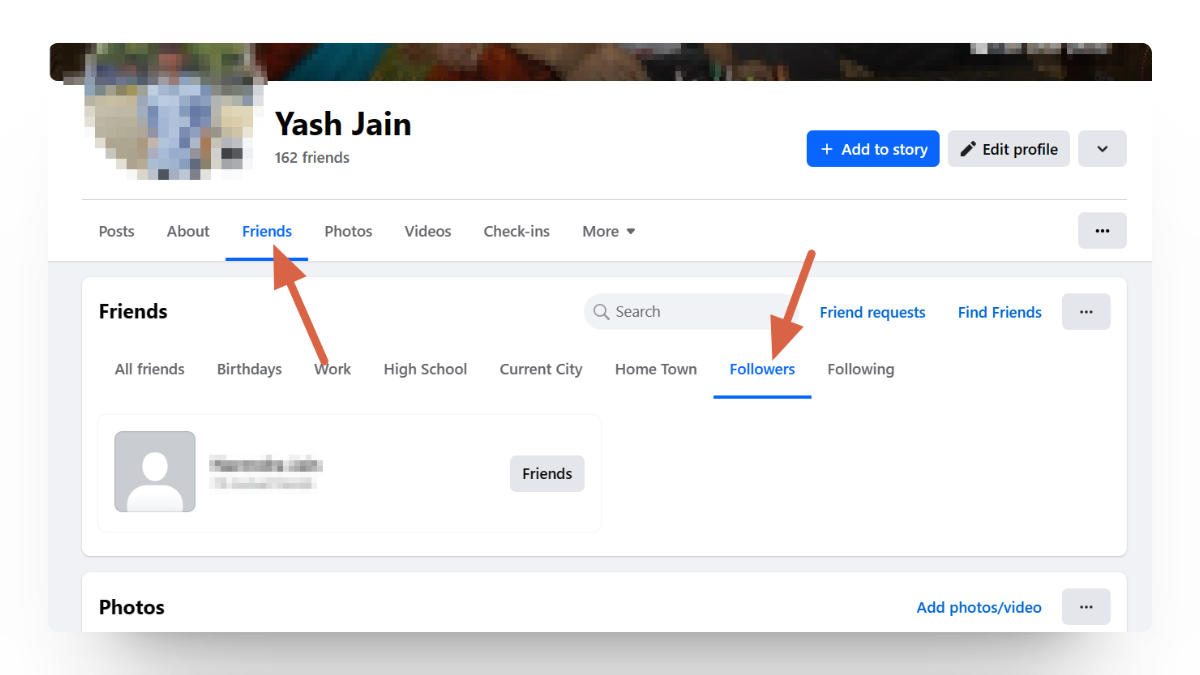Click the ellipsis icon next to profile tabs
This screenshot has height=675, width=1200.
(x=1102, y=230)
